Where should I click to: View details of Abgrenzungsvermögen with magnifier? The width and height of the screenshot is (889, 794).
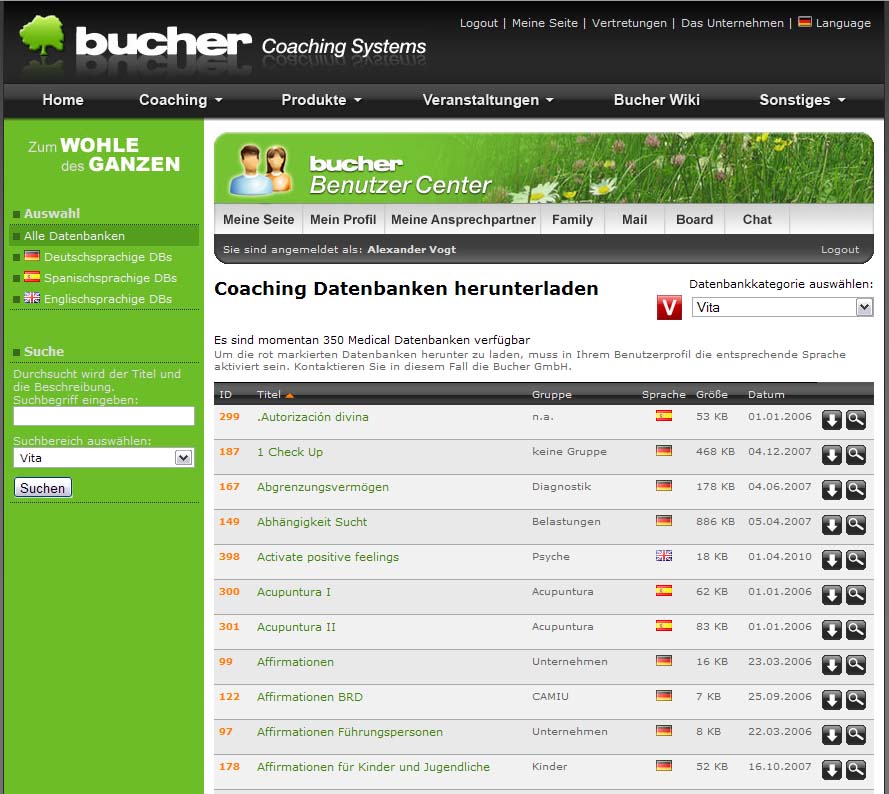[856, 491]
